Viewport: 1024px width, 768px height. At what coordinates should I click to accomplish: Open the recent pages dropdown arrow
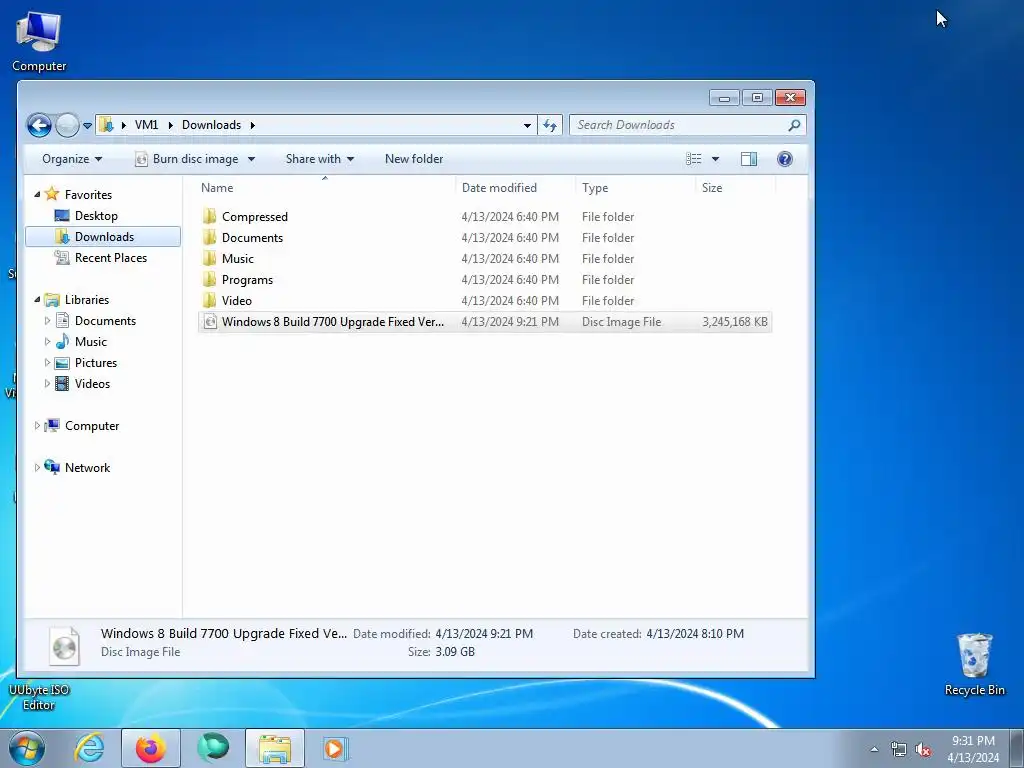point(88,125)
